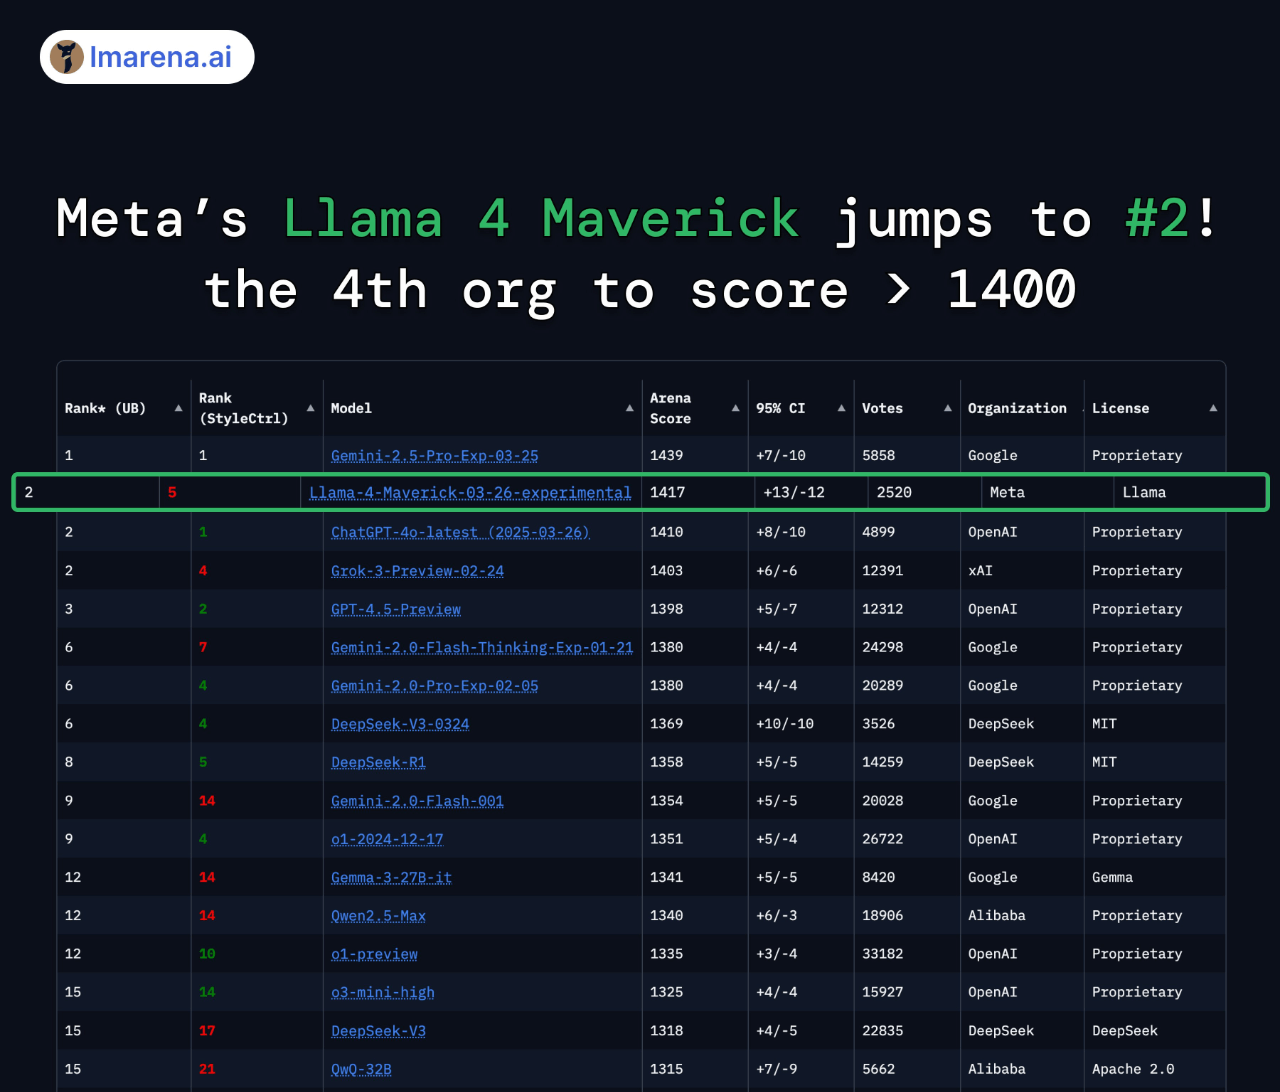
Task: Sort the Rank* (UB) column
Action: pos(178,408)
